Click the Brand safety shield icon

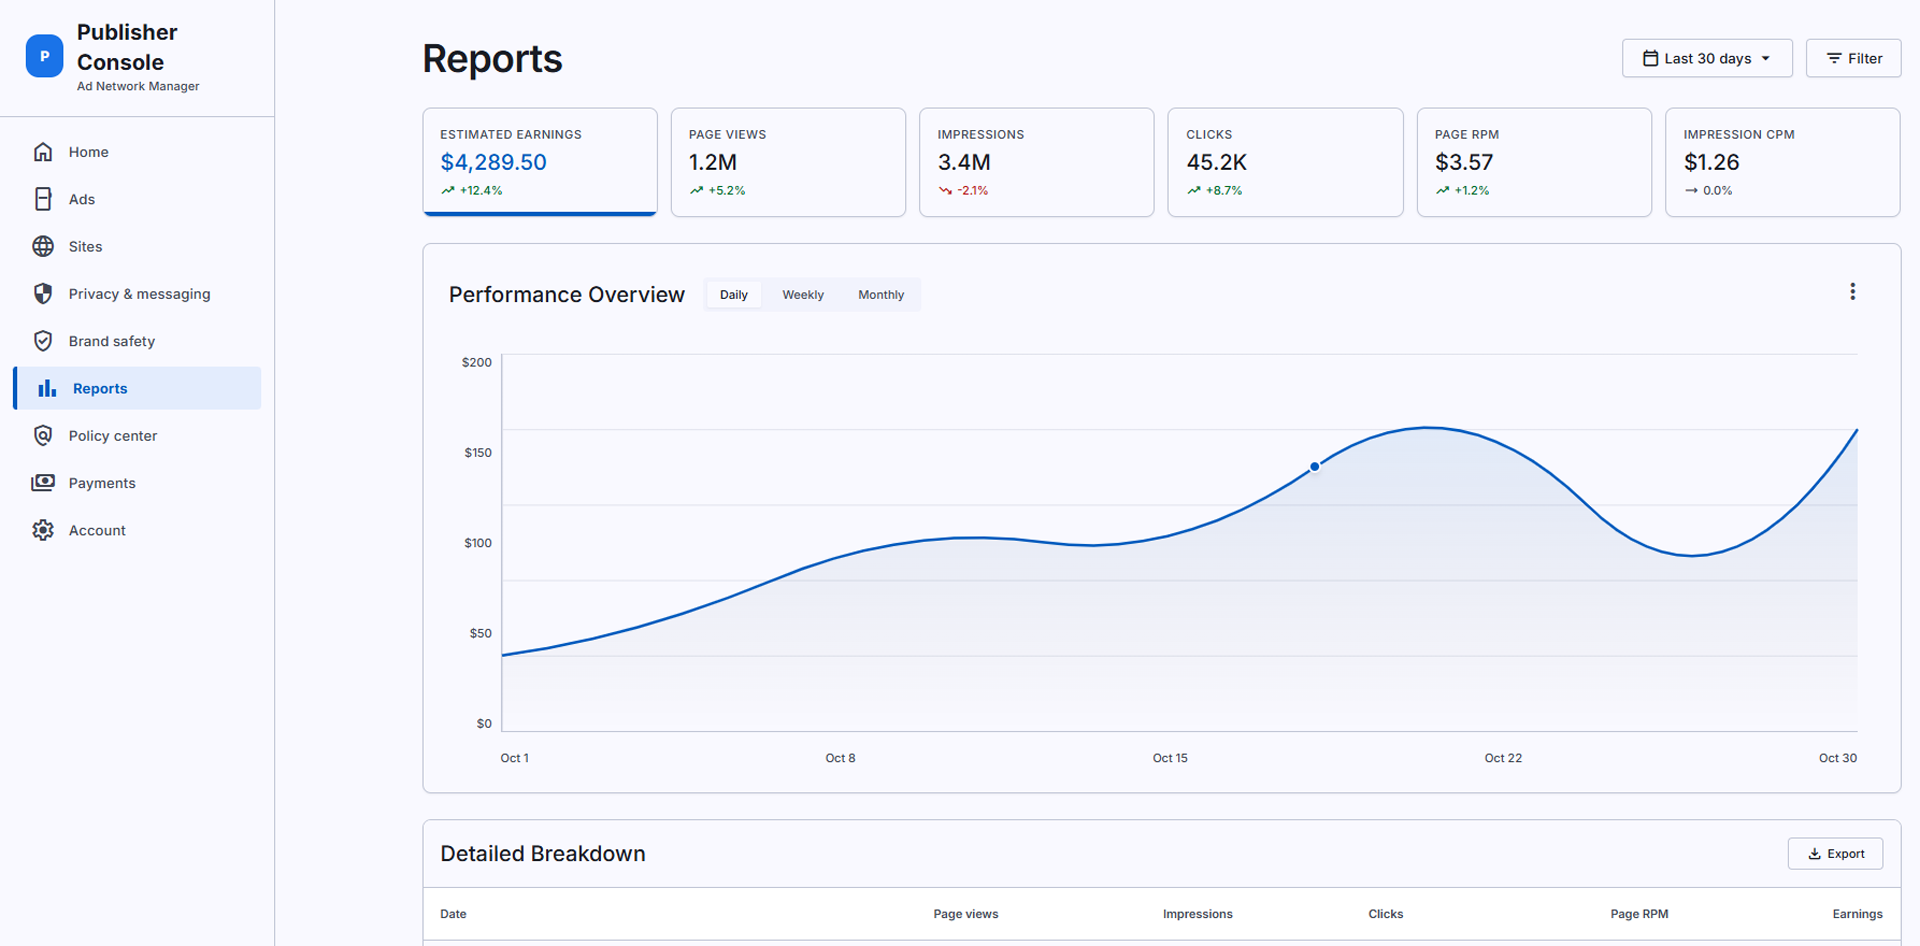pos(43,341)
